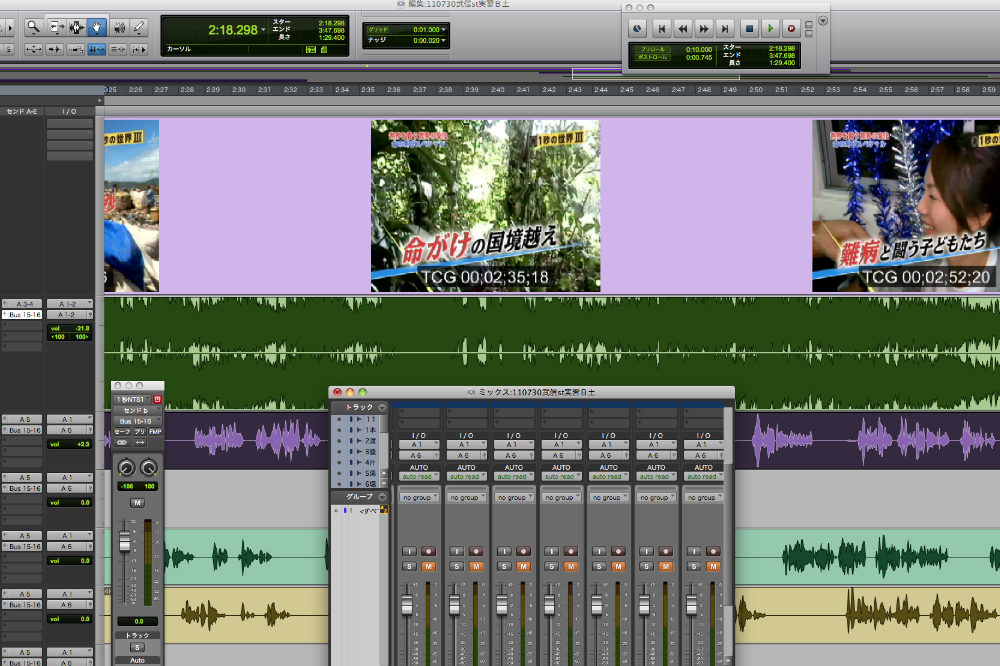Click the Fast Forward transport button
Image resolution: width=1000 pixels, height=666 pixels.
pyautogui.click(x=704, y=29)
